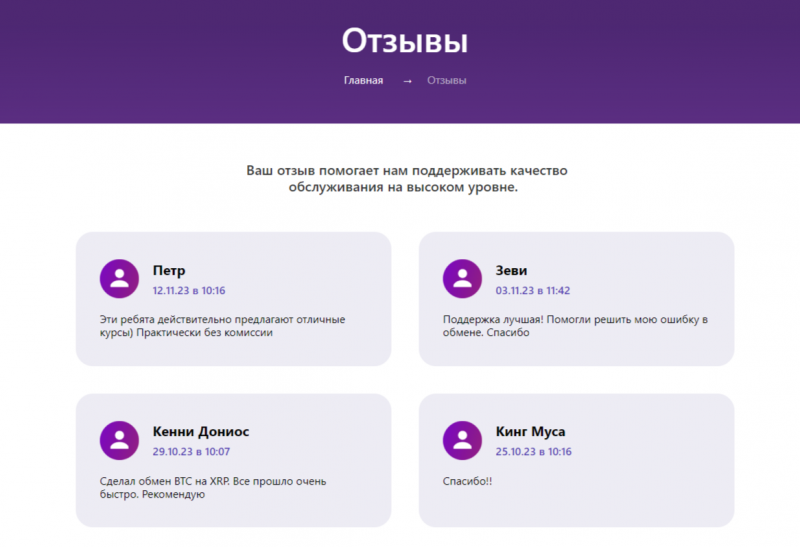Click the page heading Отзывы
This screenshot has width=800, height=547.
tap(405, 41)
